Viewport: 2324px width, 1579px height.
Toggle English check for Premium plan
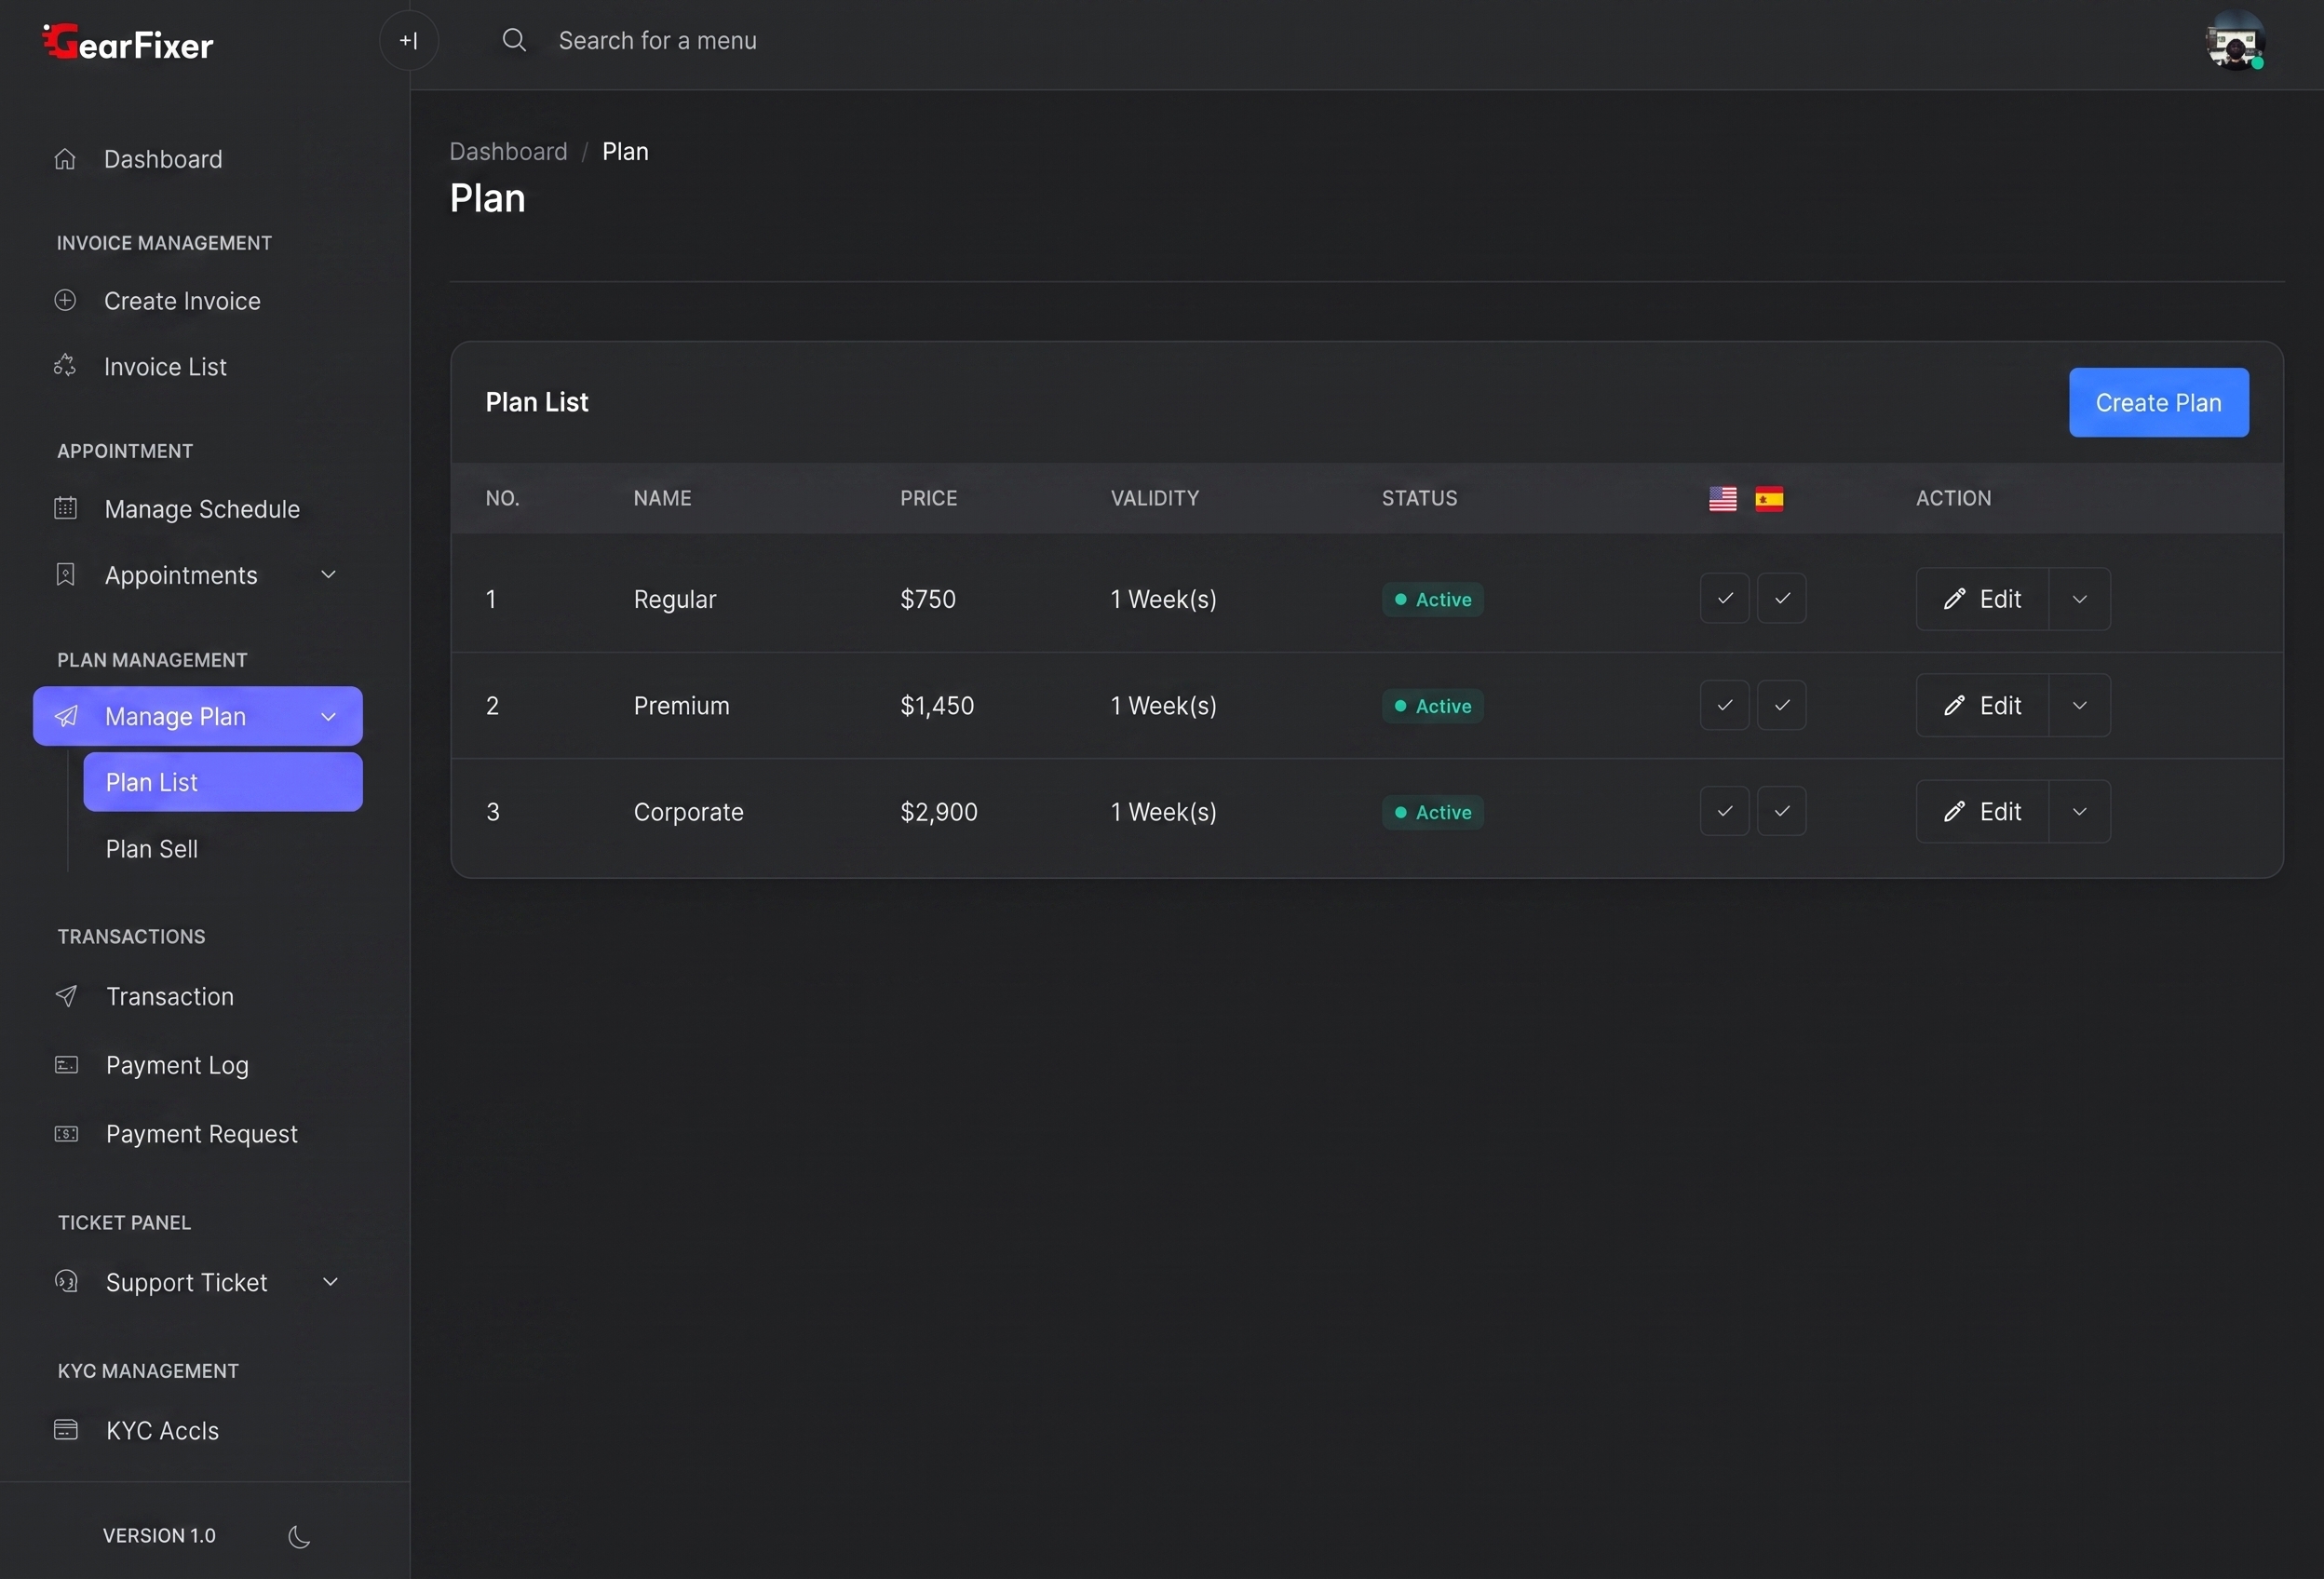pyautogui.click(x=1725, y=705)
